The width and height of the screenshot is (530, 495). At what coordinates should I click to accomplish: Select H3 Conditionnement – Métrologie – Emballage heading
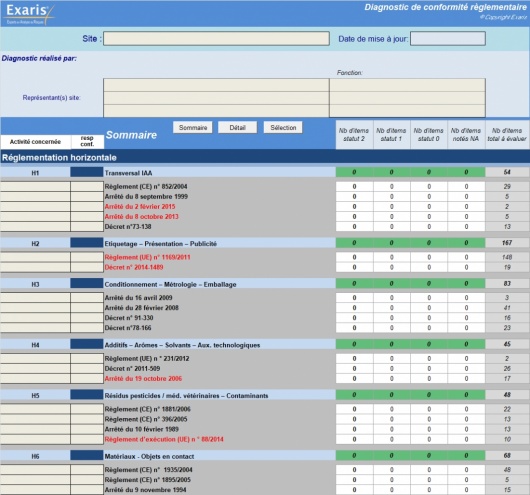coord(170,284)
